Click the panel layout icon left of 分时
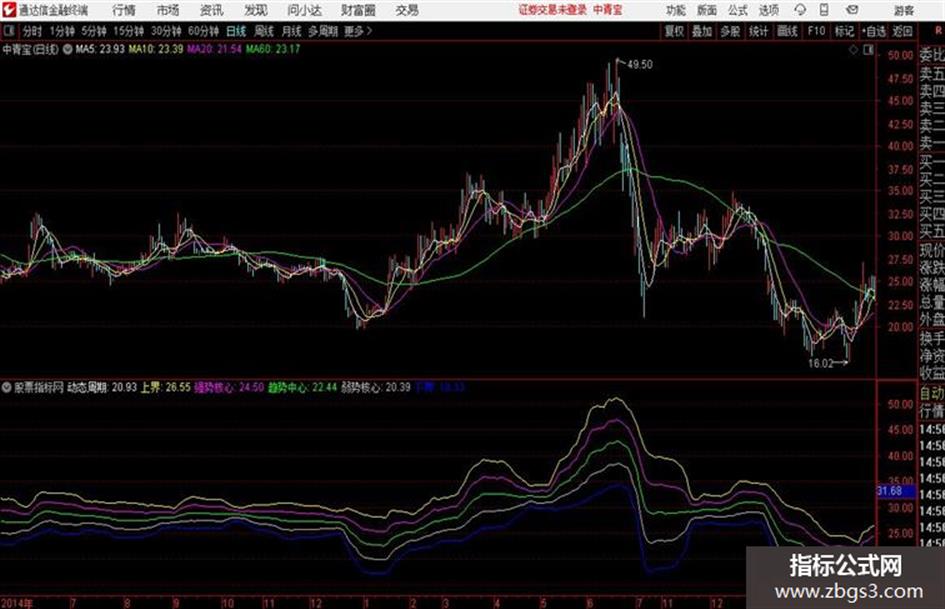The image size is (945, 609). [8, 31]
